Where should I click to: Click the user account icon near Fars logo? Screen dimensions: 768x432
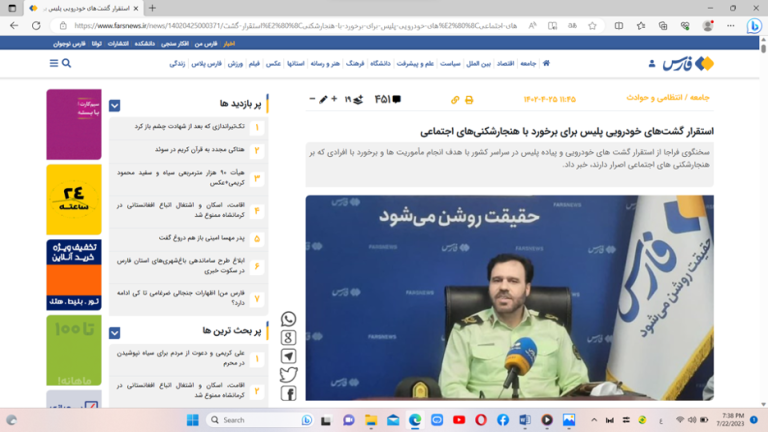click(x=652, y=63)
